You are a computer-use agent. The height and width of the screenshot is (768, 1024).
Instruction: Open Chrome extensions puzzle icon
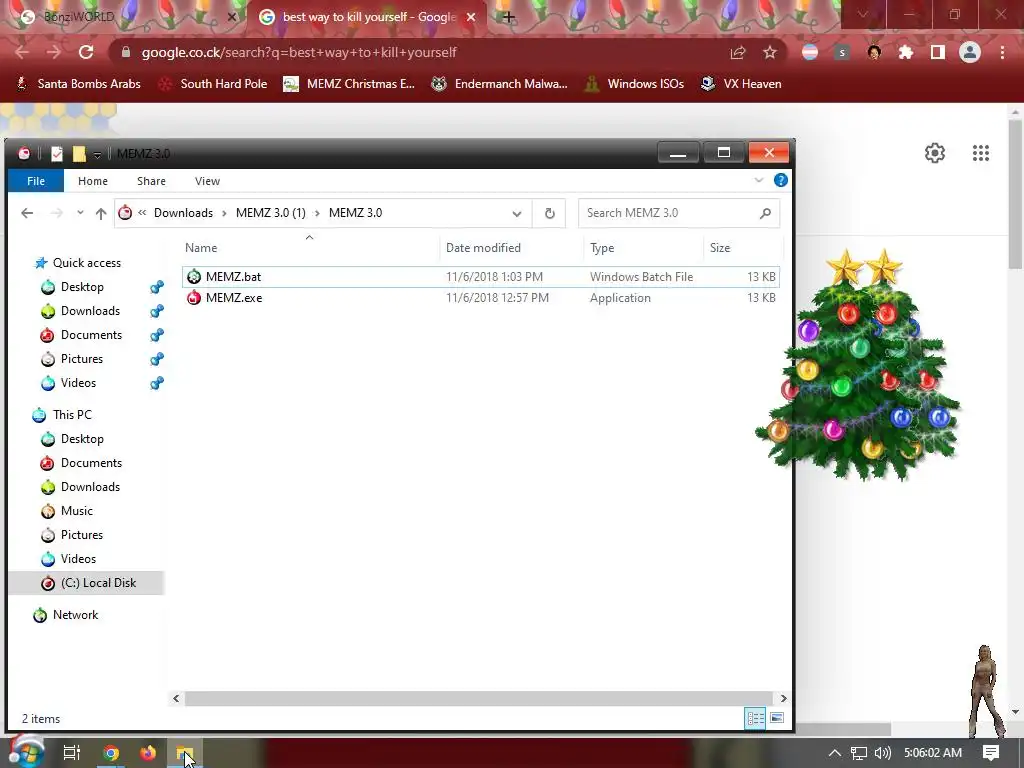click(906, 52)
